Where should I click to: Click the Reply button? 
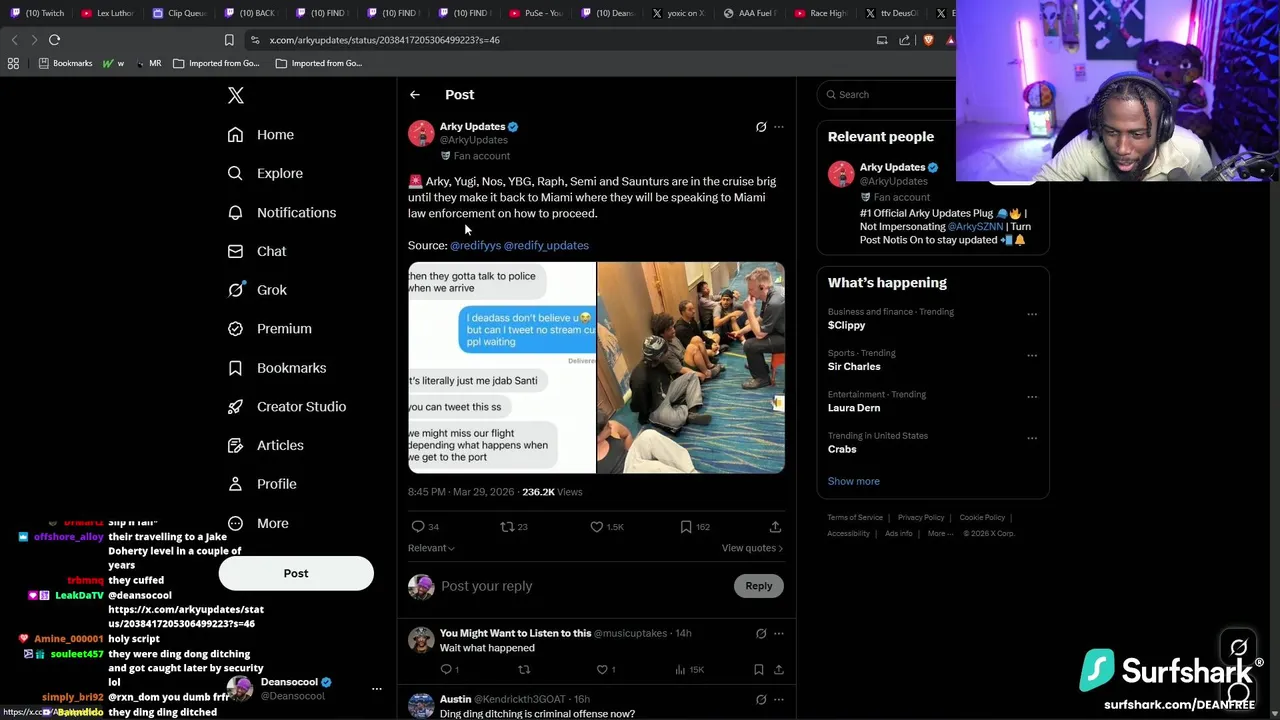[x=758, y=586]
